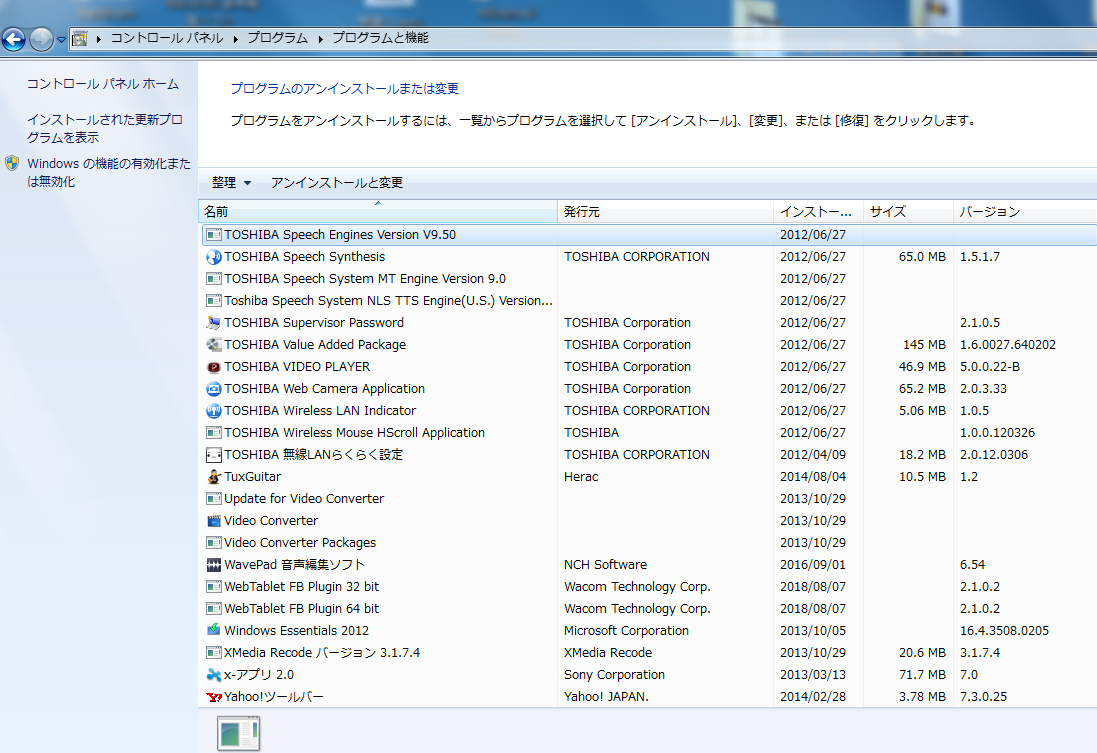Open インストールされた更新プログラムを表示 link
1097x753 pixels.
(x=104, y=128)
